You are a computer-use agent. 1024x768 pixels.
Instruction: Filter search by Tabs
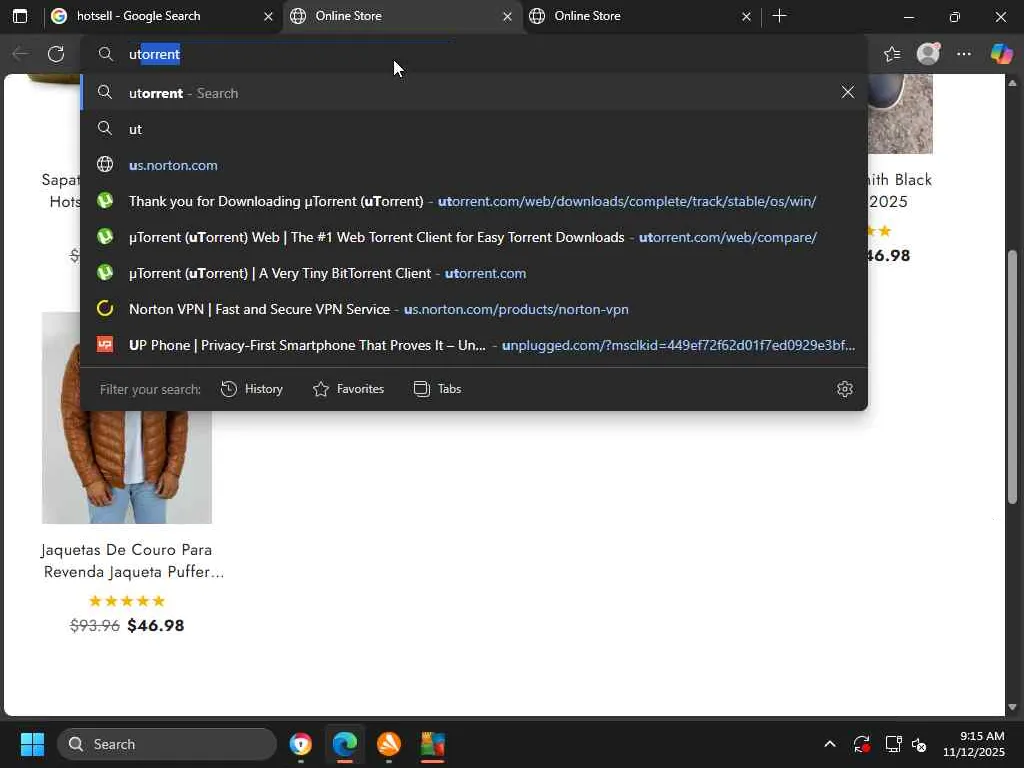click(x=438, y=389)
